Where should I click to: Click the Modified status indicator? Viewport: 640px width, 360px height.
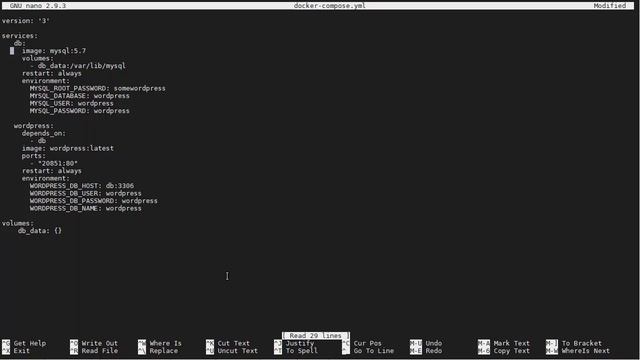(x=610, y=6)
